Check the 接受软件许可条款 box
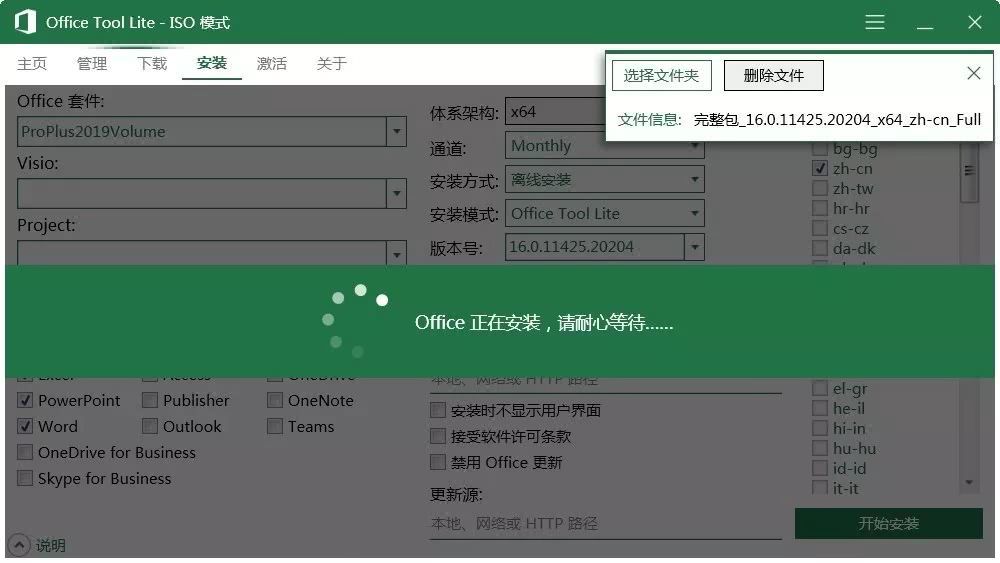1000x563 pixels. pos(438,436)
